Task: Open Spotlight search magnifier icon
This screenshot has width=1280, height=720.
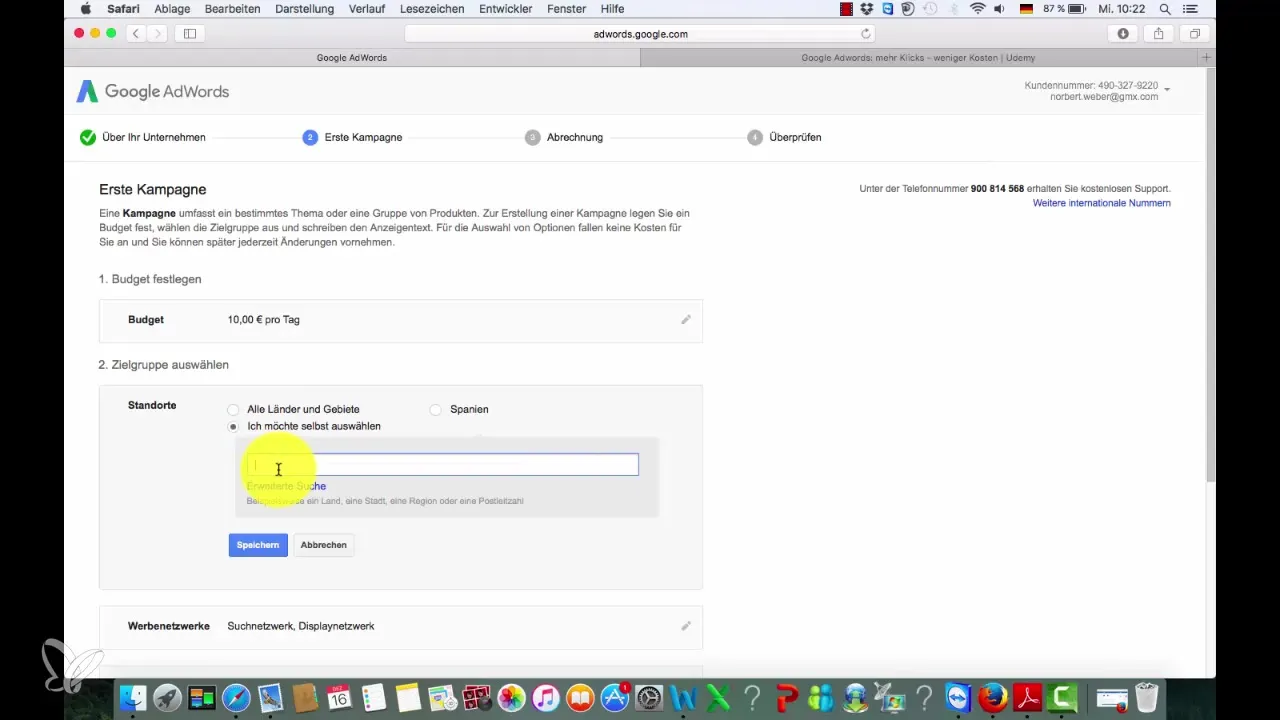Action: click(1165, 9)
